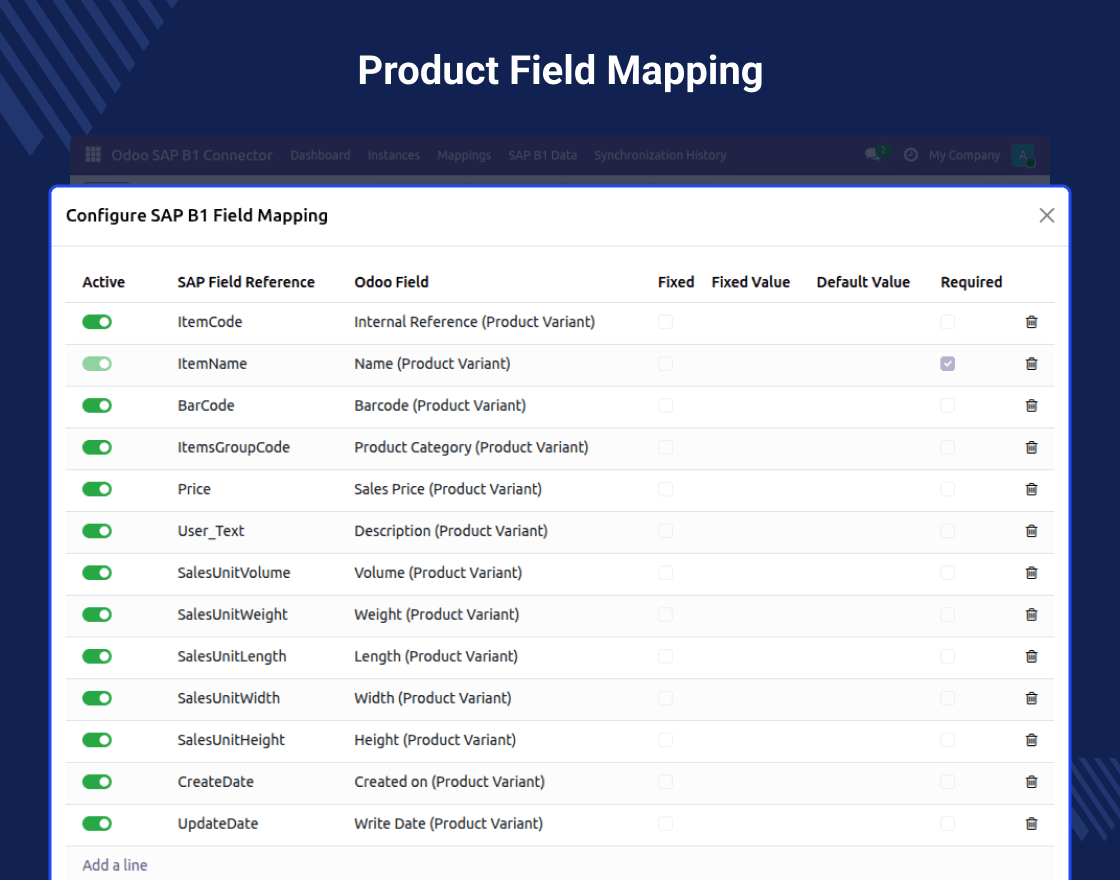Toggle Active switch for ItemCode

(x=97, y=322)
